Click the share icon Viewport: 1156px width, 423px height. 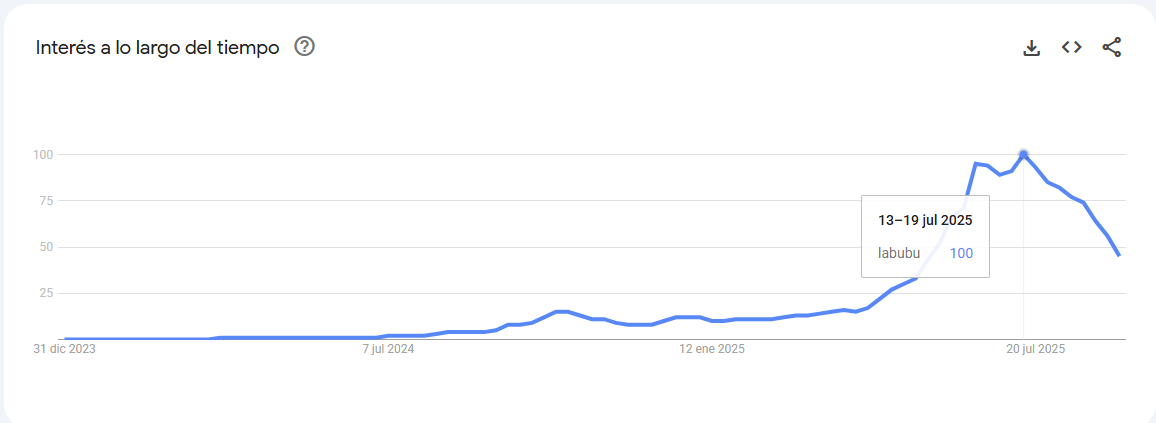click(1112, 47)
